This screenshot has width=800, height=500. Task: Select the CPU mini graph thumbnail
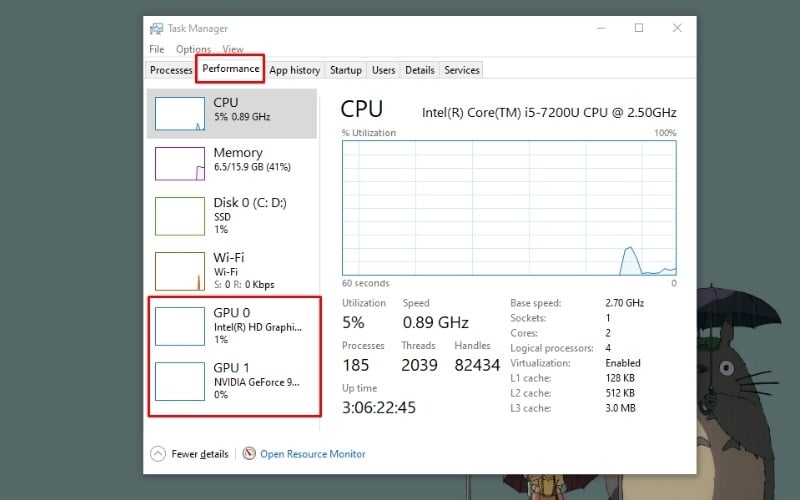180,113
